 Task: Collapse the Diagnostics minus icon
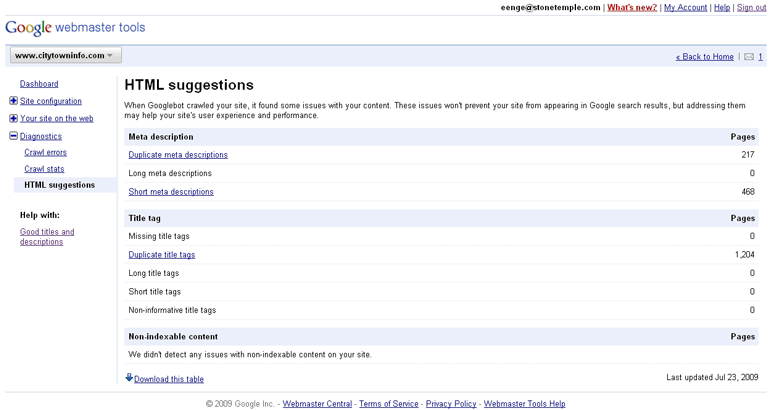[x=13, y=136]
